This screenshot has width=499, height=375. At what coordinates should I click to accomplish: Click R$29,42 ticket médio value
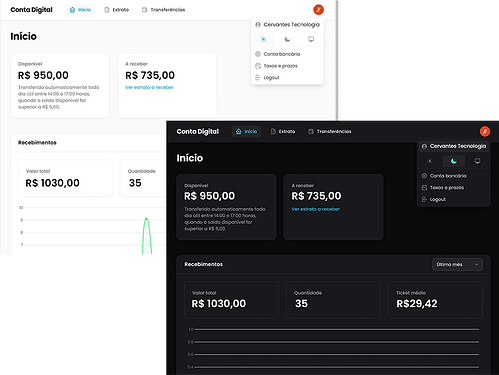(417, 304)
